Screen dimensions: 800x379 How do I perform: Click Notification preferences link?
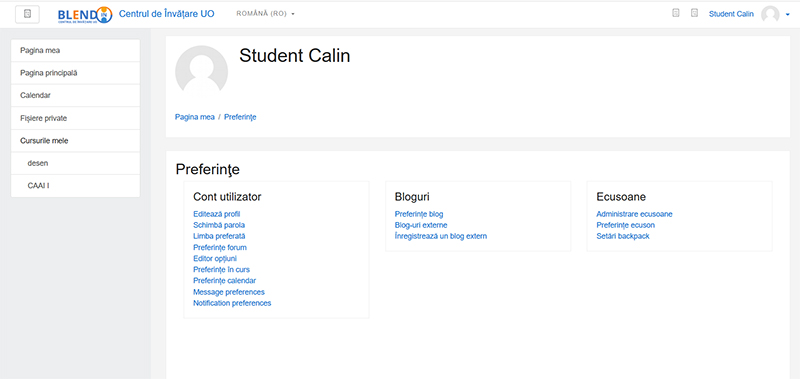tap(232, 303)
